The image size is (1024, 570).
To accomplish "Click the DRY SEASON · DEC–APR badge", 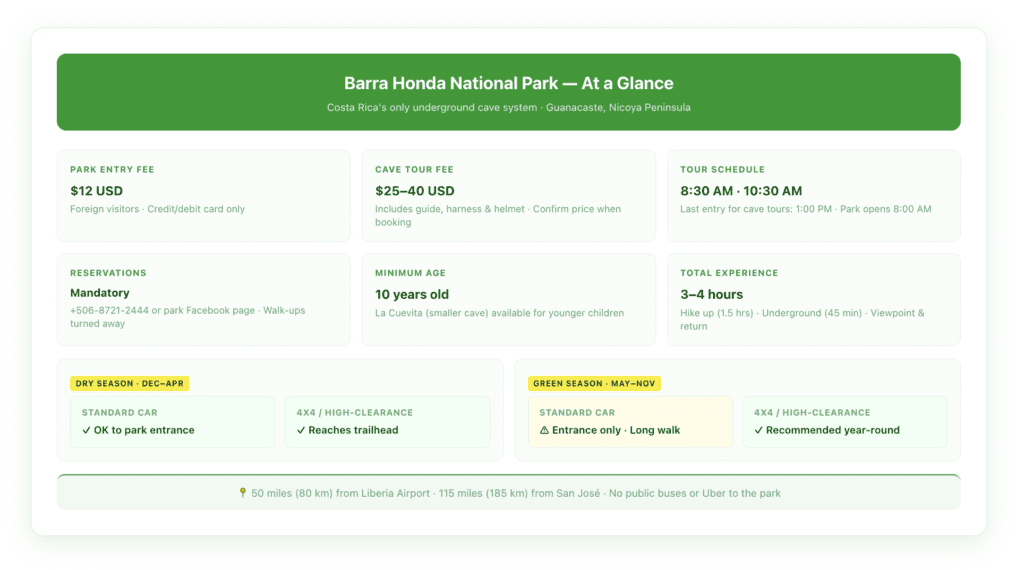I will click(130, 383).
